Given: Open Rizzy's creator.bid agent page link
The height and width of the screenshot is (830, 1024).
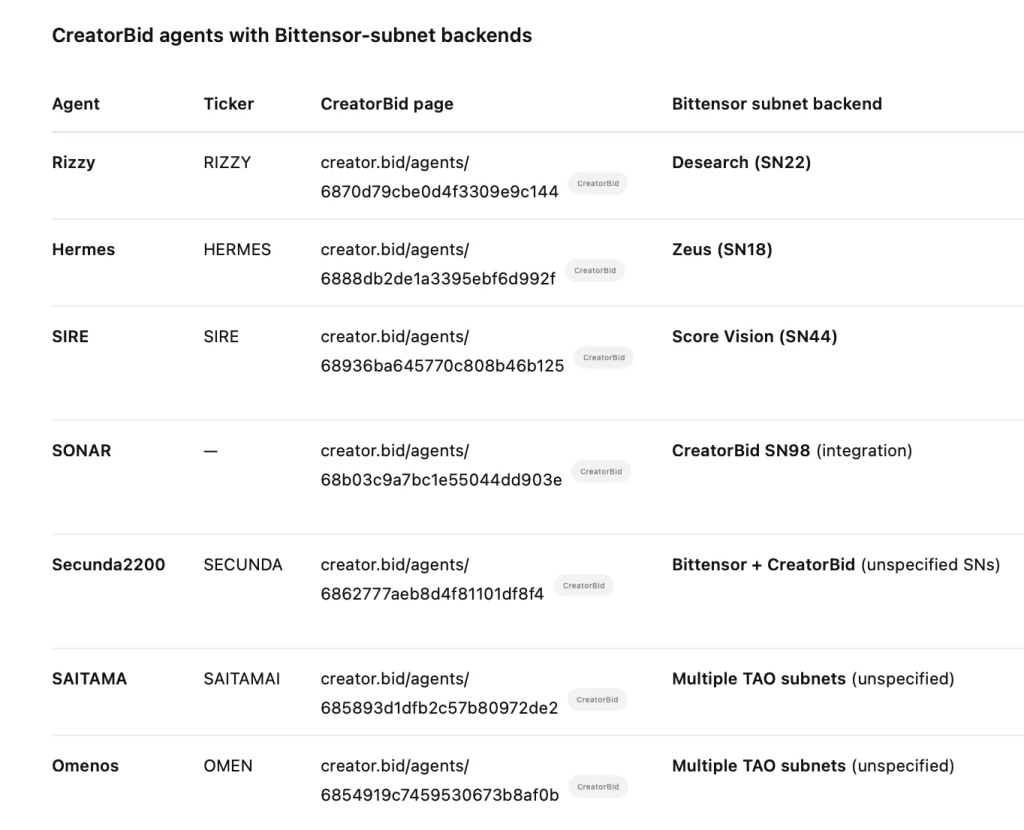Looking at the screenshot, I should click(439, 177).
